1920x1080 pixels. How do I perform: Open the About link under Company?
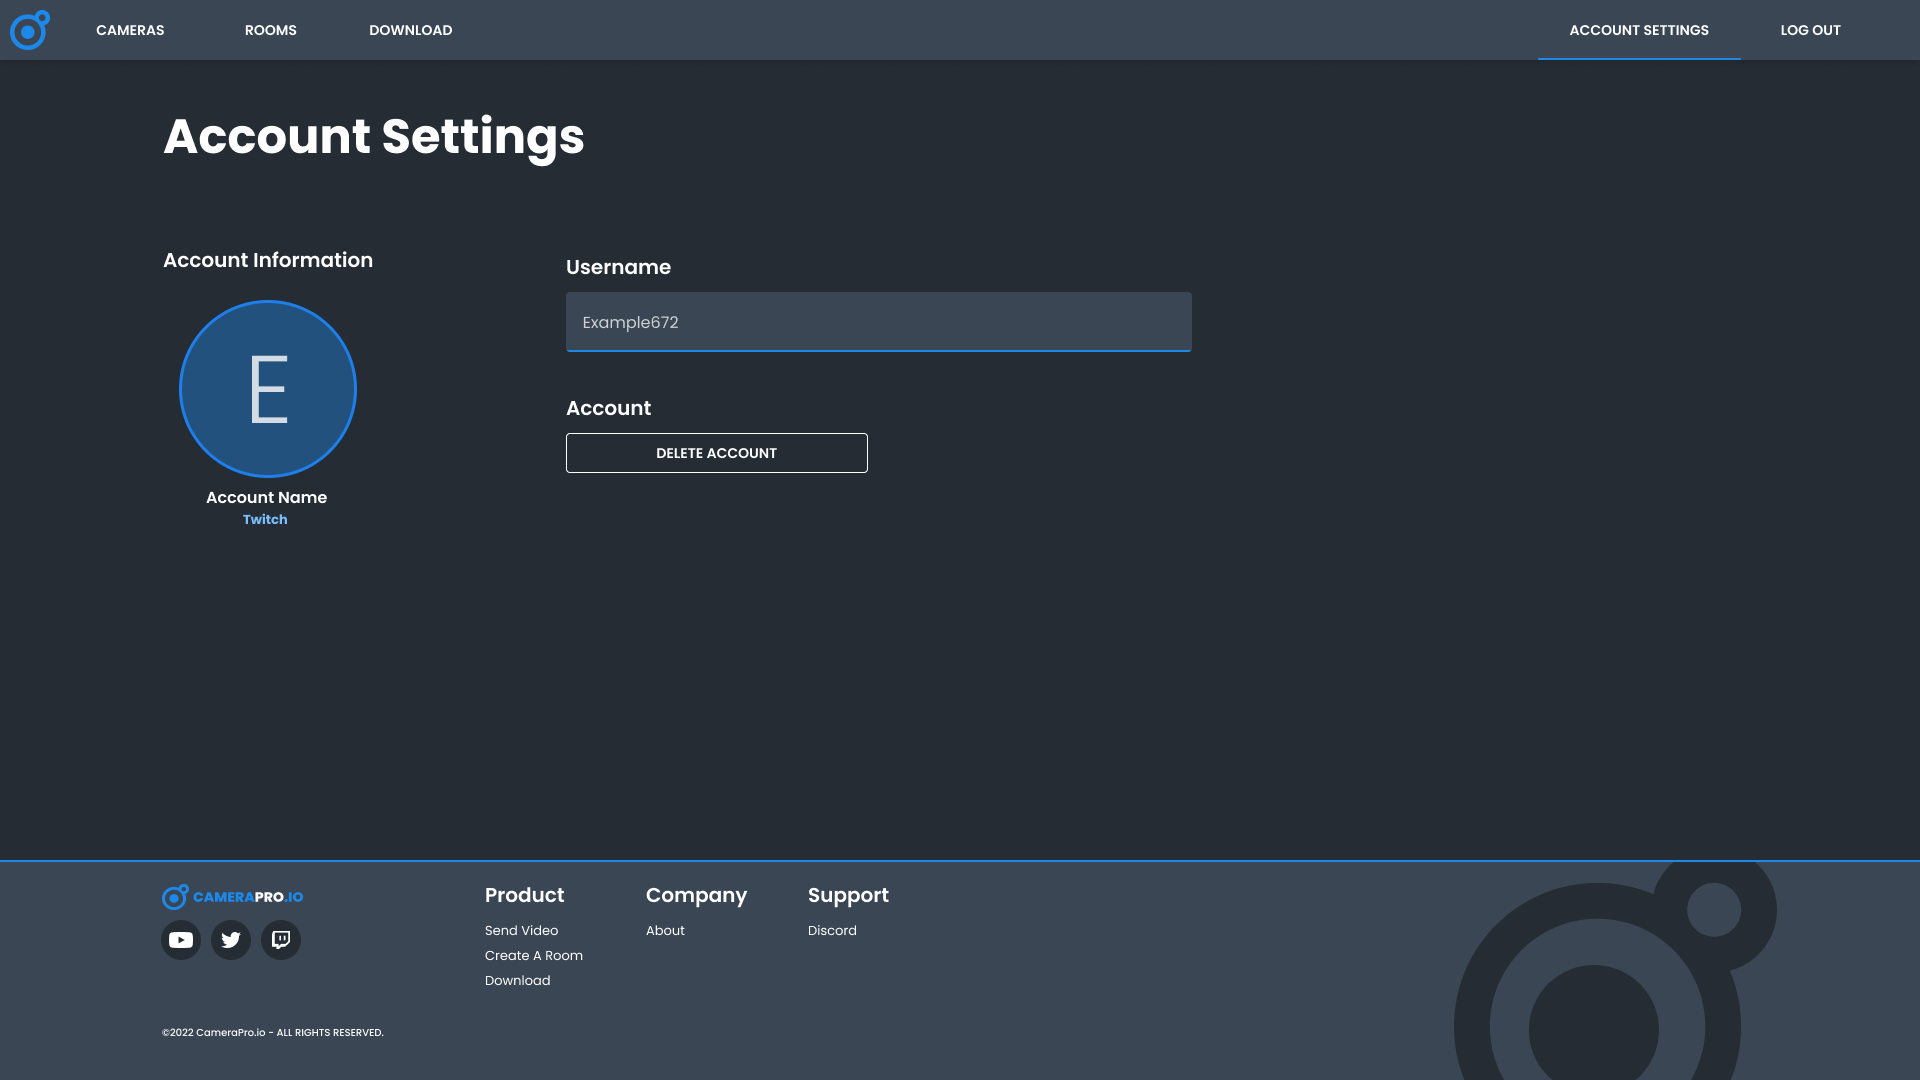665,931
